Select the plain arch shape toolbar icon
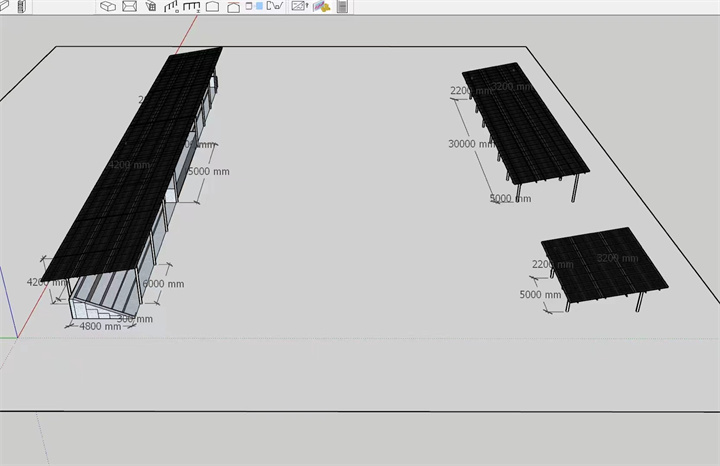This screenshot has height=466, width=720. (213, 6)
